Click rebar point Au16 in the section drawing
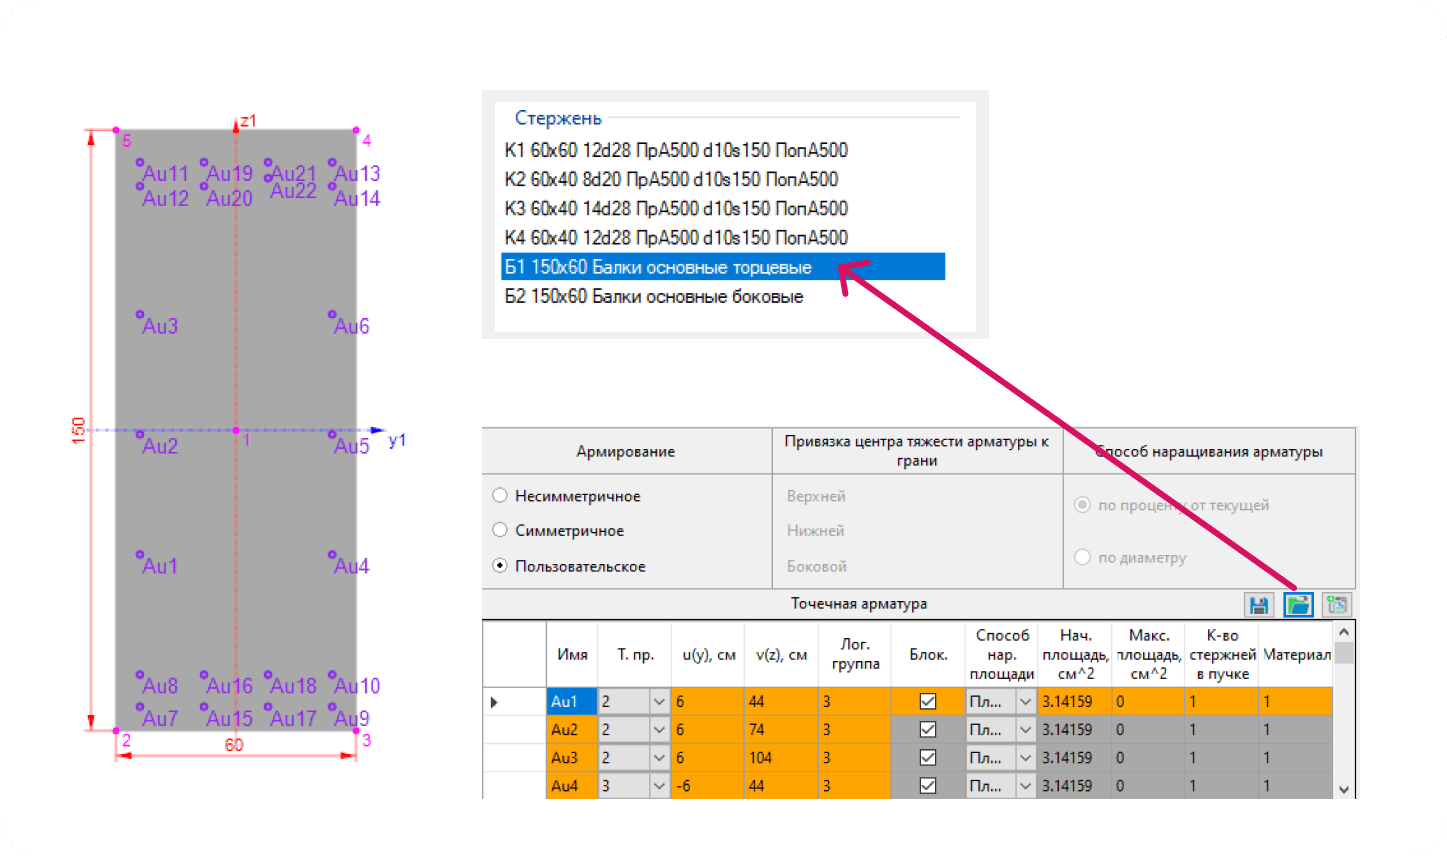The width and height of the screenshot is (1447, 856). [x=204, y=674]
